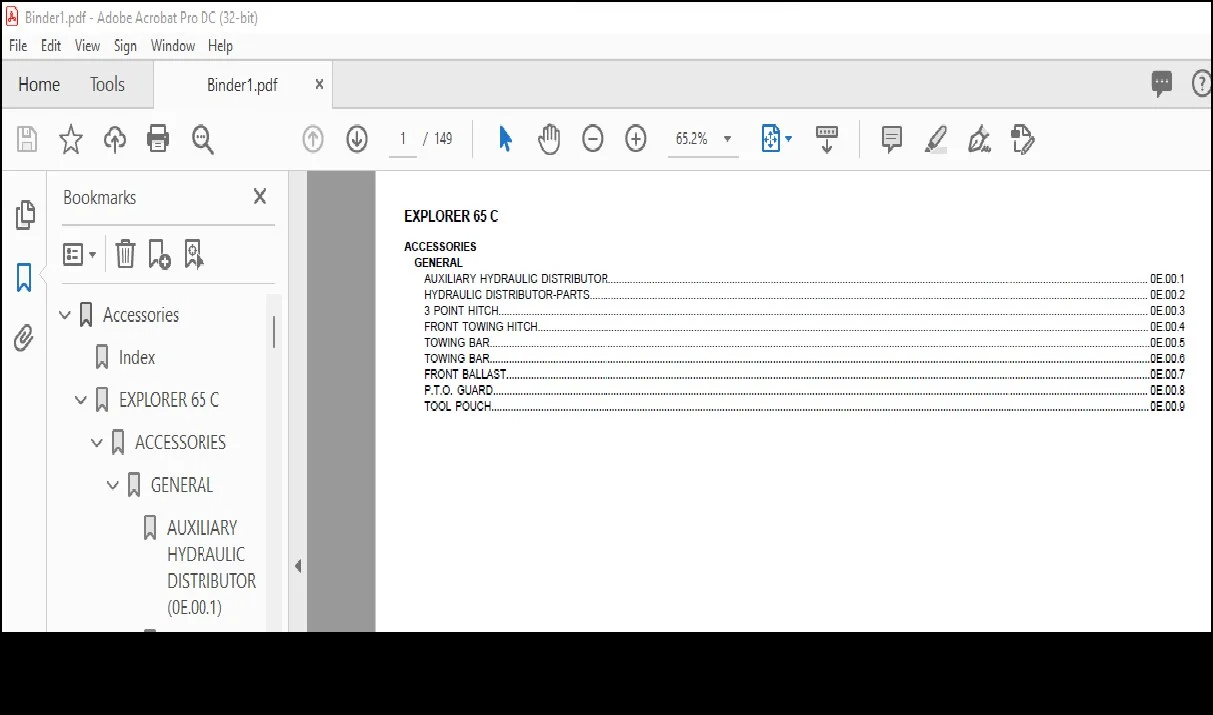Choose the Hand pan tool
1213x715 pixels.
coord(549,139)
